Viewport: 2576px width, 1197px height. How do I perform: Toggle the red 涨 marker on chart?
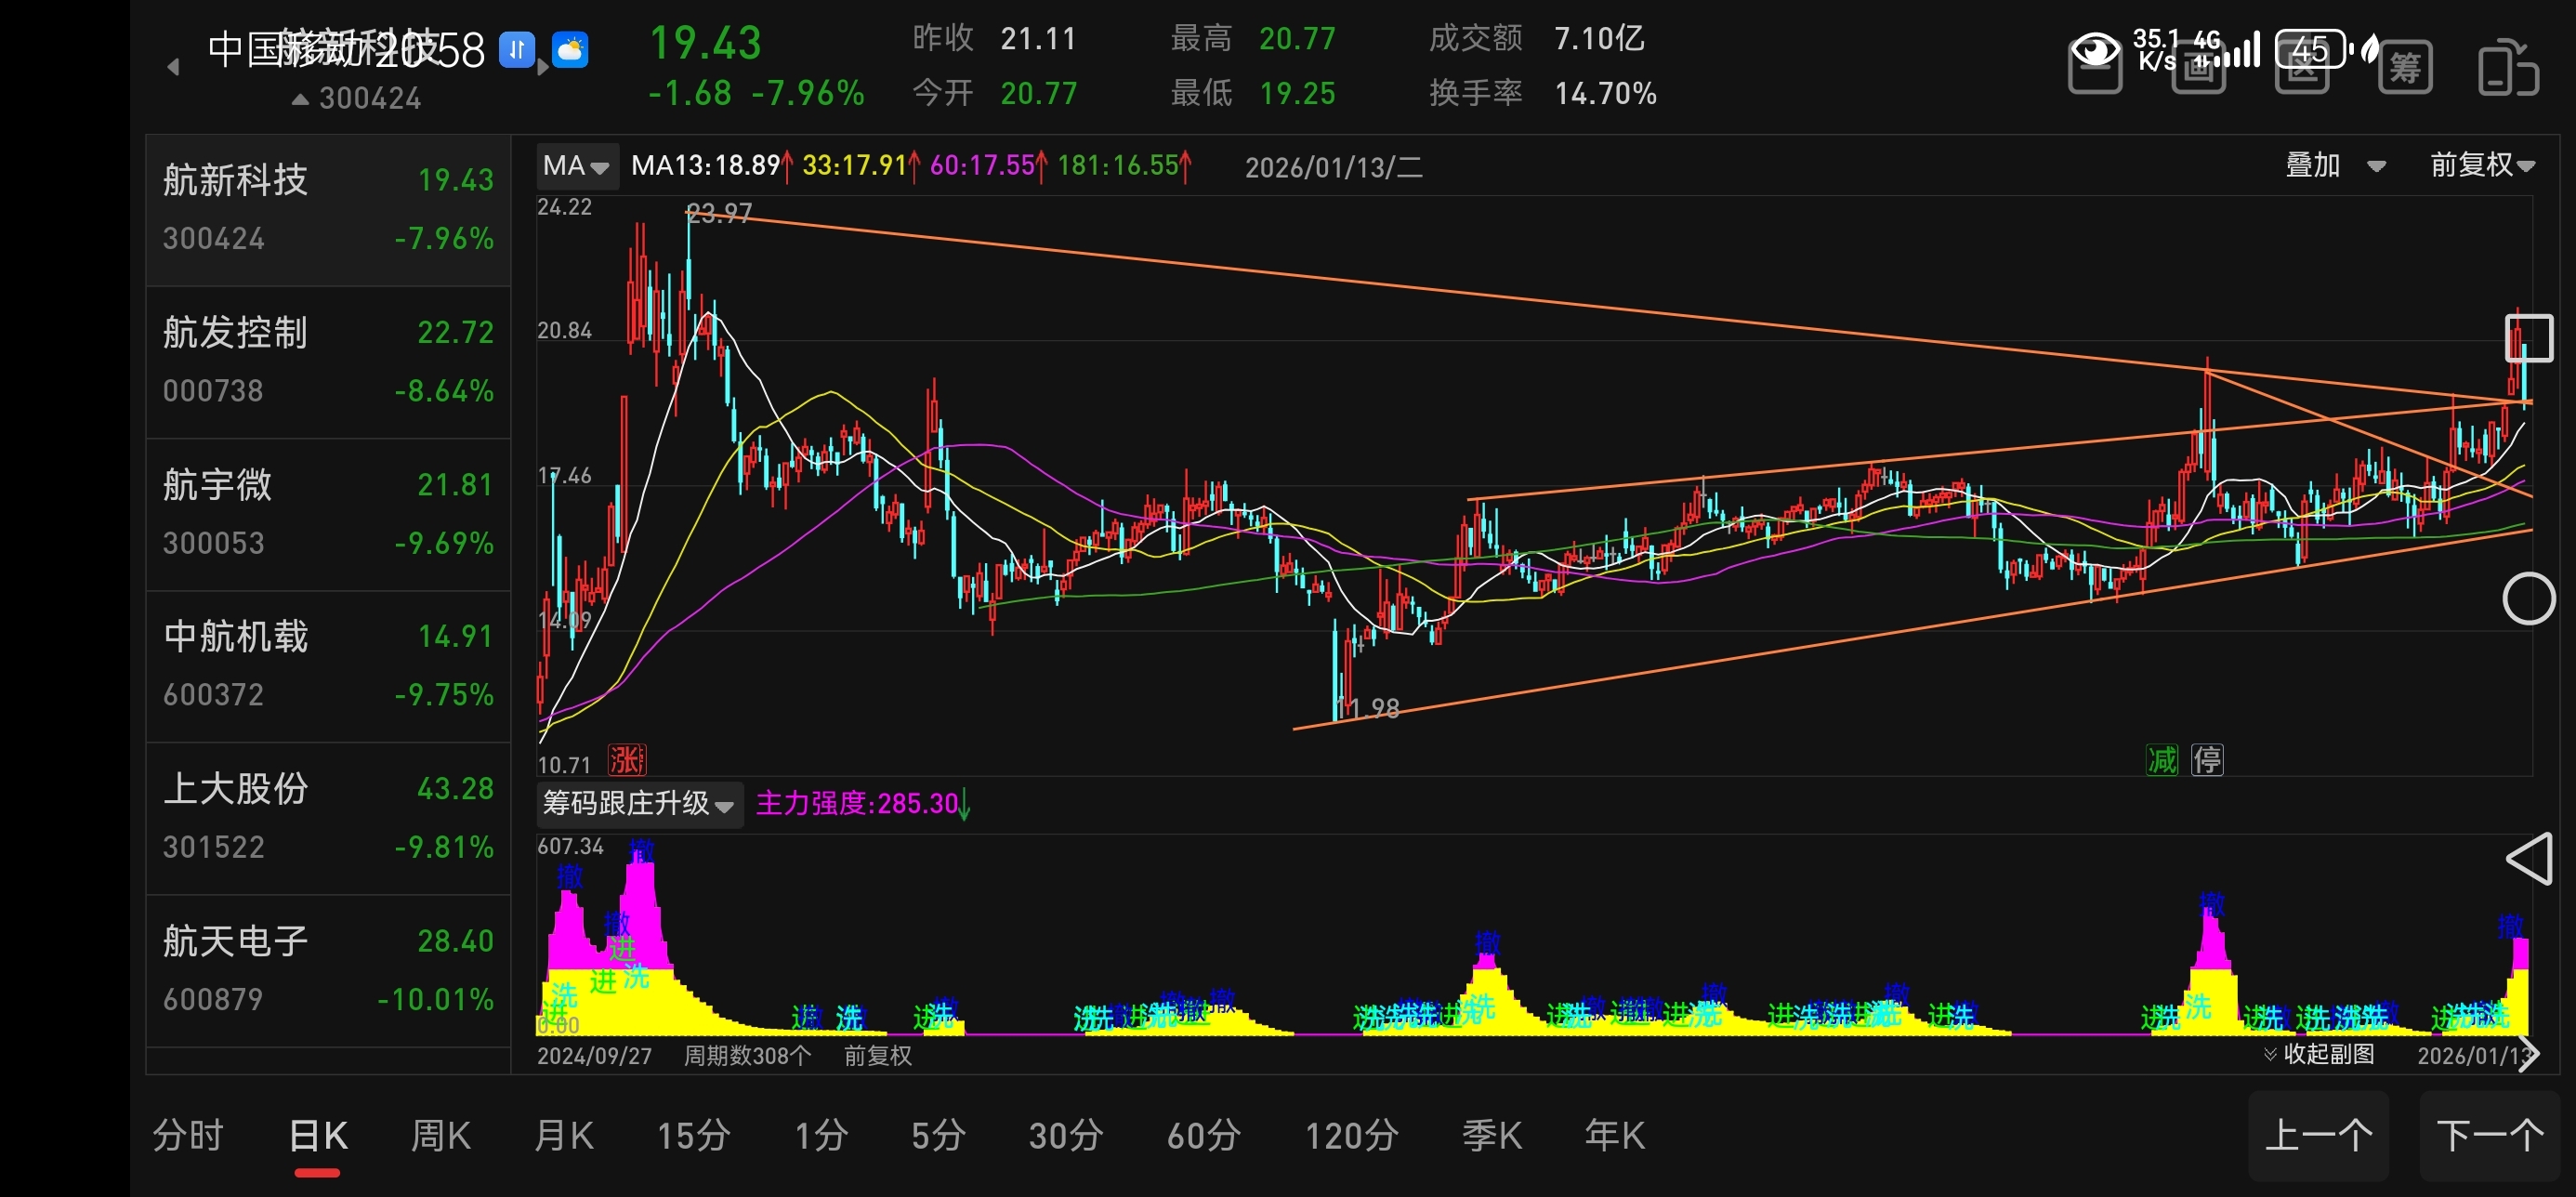point(627,761)
